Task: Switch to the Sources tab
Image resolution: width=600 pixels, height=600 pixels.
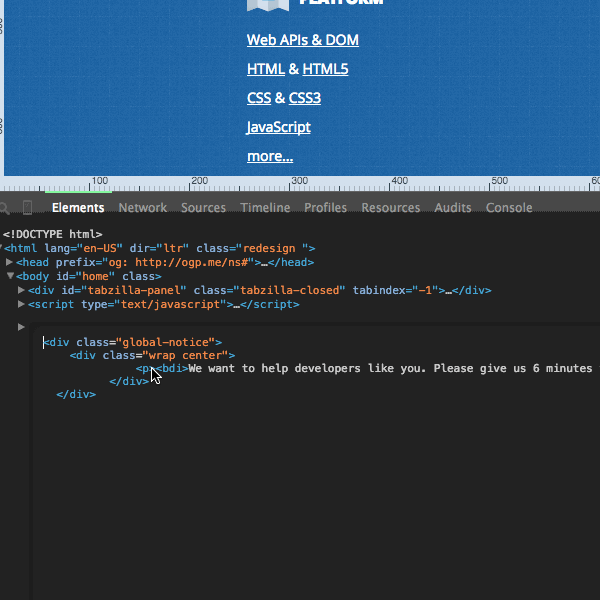Action: pos(203,207)
